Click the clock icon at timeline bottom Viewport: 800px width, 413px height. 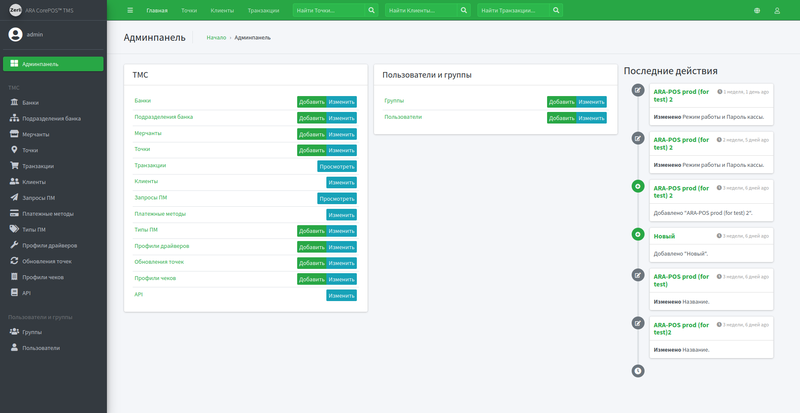(638, 371)
